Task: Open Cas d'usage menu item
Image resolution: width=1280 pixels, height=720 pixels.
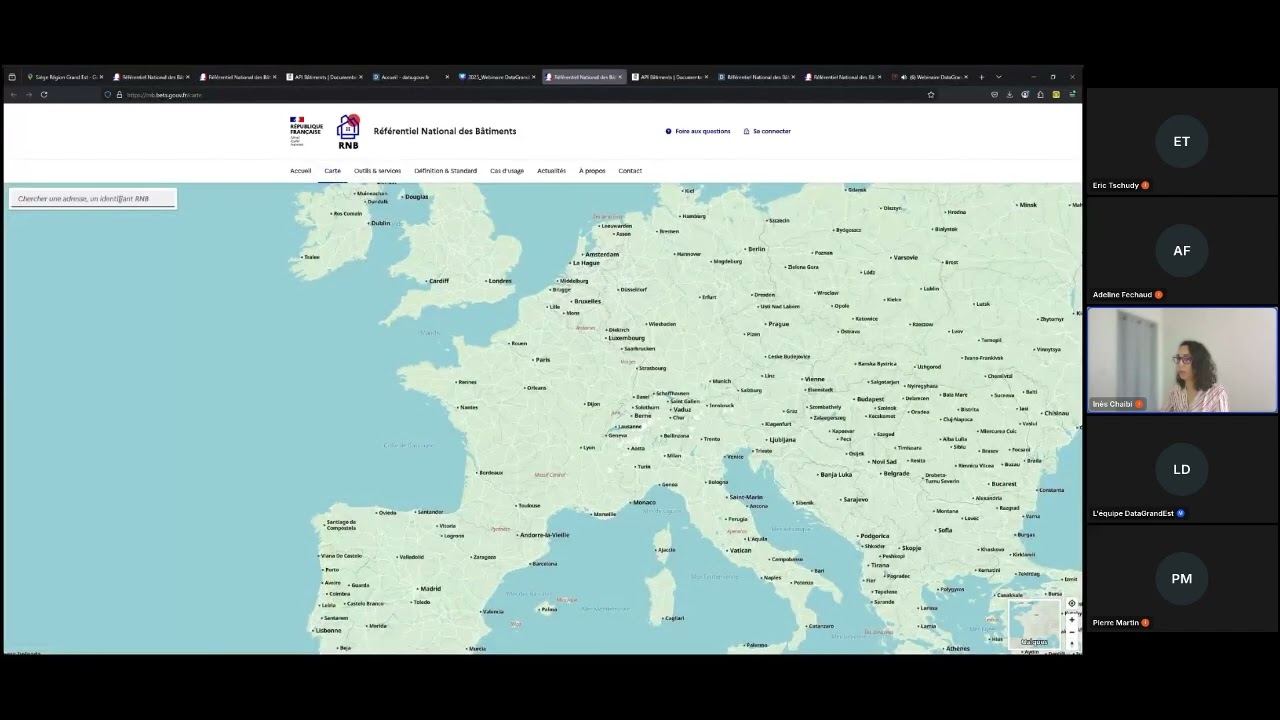Action: 507,171
